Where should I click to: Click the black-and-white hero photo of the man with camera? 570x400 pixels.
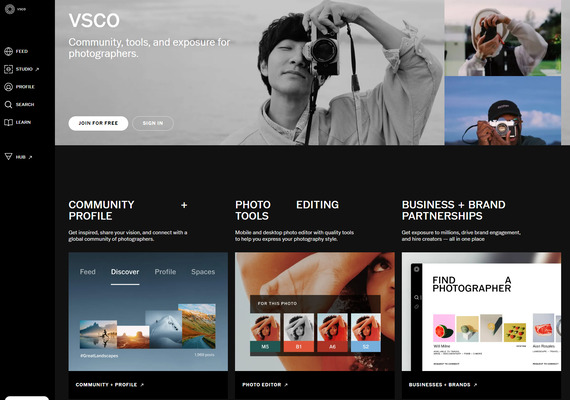point(249,72)
